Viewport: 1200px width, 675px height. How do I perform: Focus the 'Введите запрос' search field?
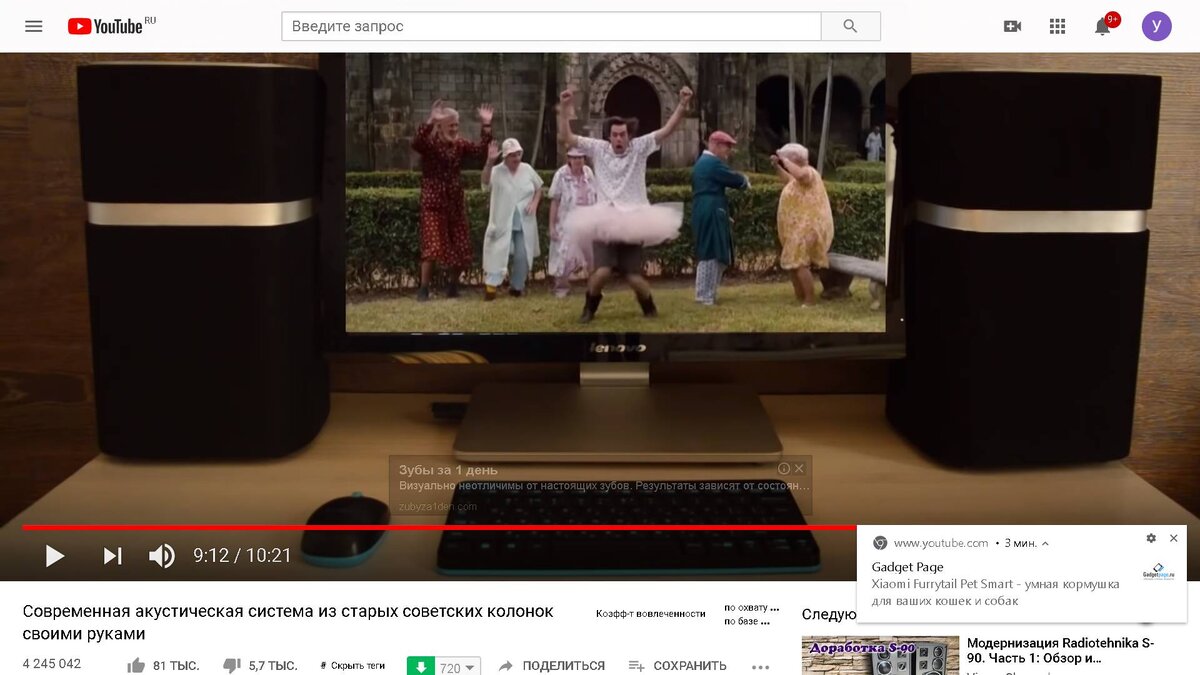click(551, 26)
